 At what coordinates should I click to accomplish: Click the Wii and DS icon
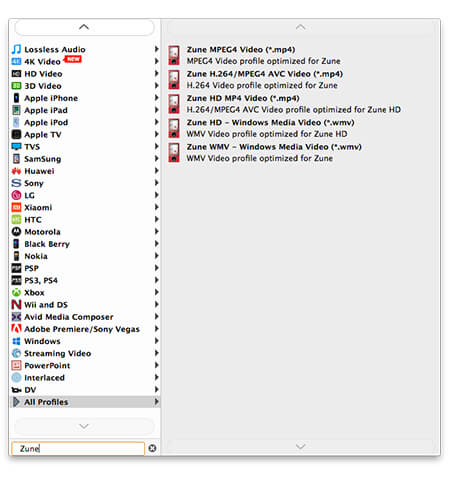(16, 305)
